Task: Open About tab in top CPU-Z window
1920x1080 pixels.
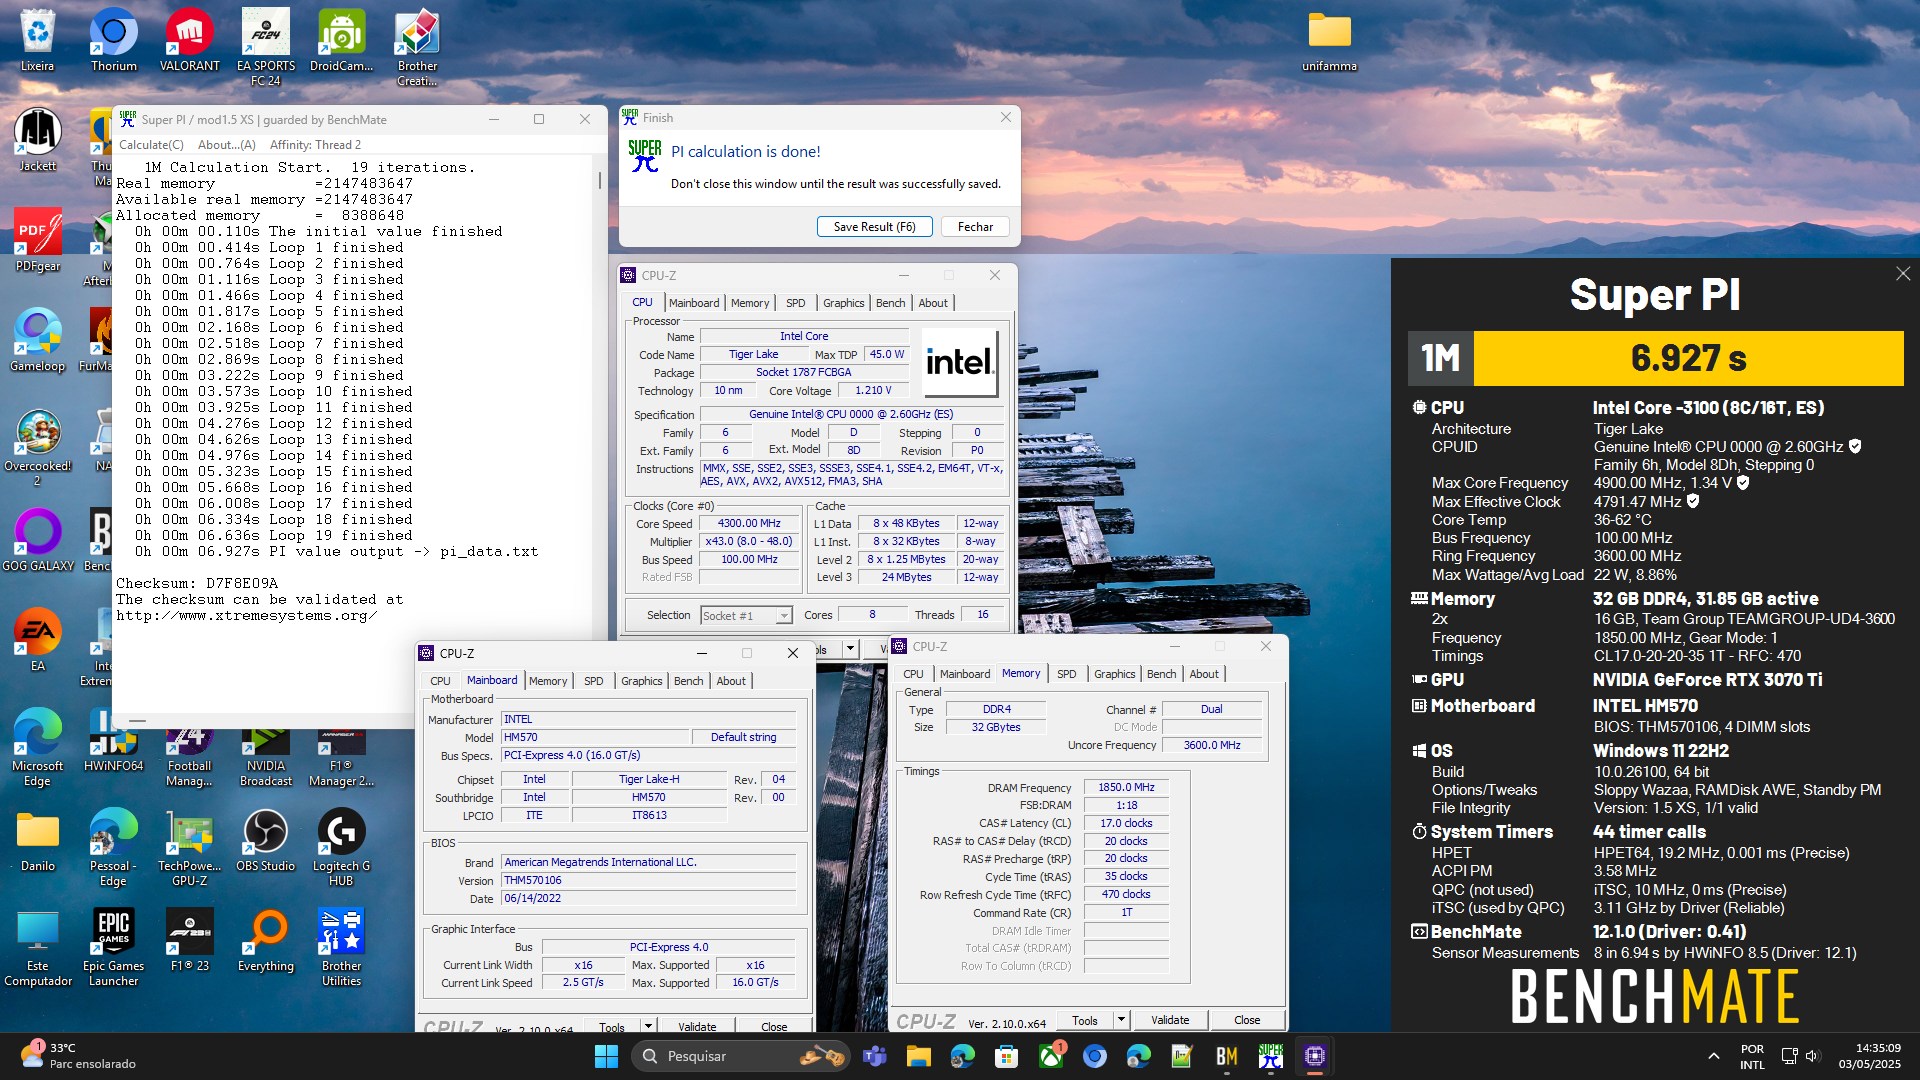Action: coord(933,303)
